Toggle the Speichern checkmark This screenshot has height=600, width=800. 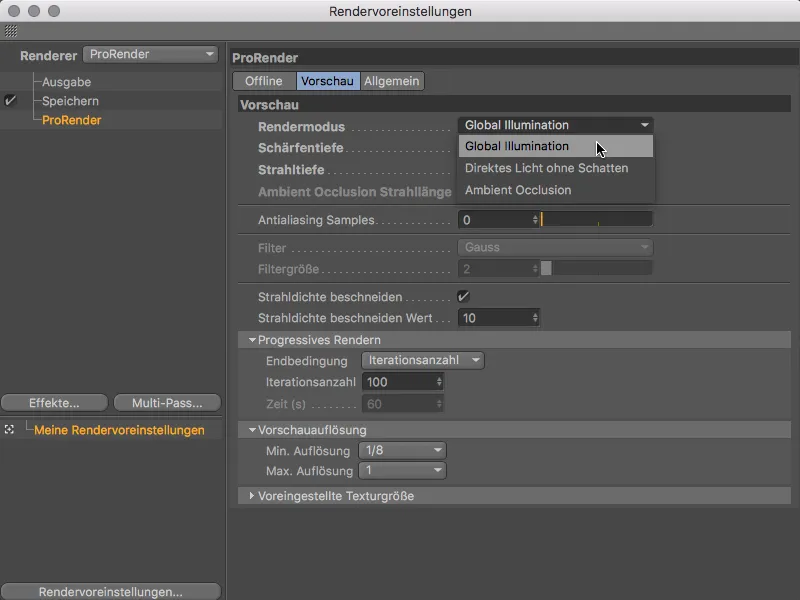10,101
